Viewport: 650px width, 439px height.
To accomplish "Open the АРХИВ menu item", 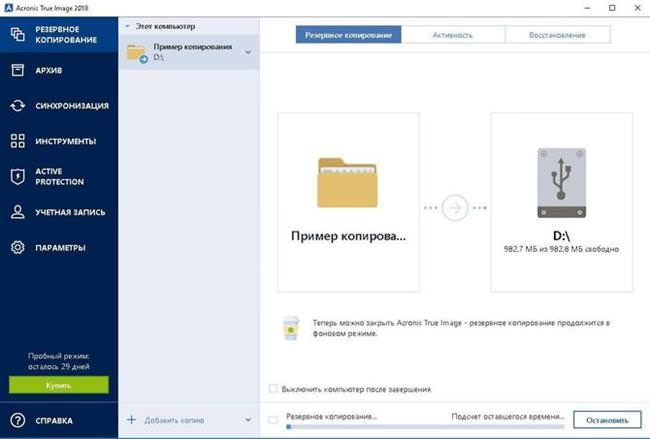I will (x=59, y=70).
